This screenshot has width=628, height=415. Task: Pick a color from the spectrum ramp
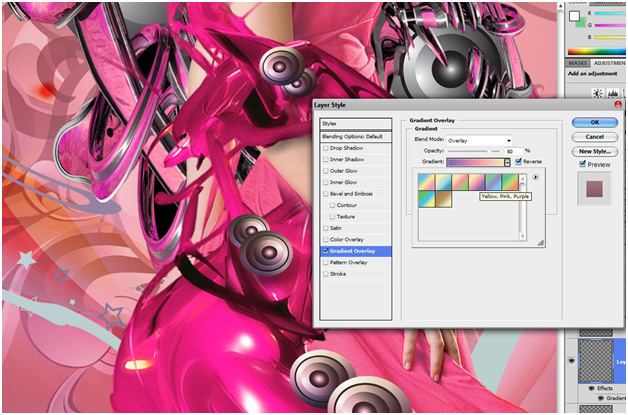click(596, 52)
